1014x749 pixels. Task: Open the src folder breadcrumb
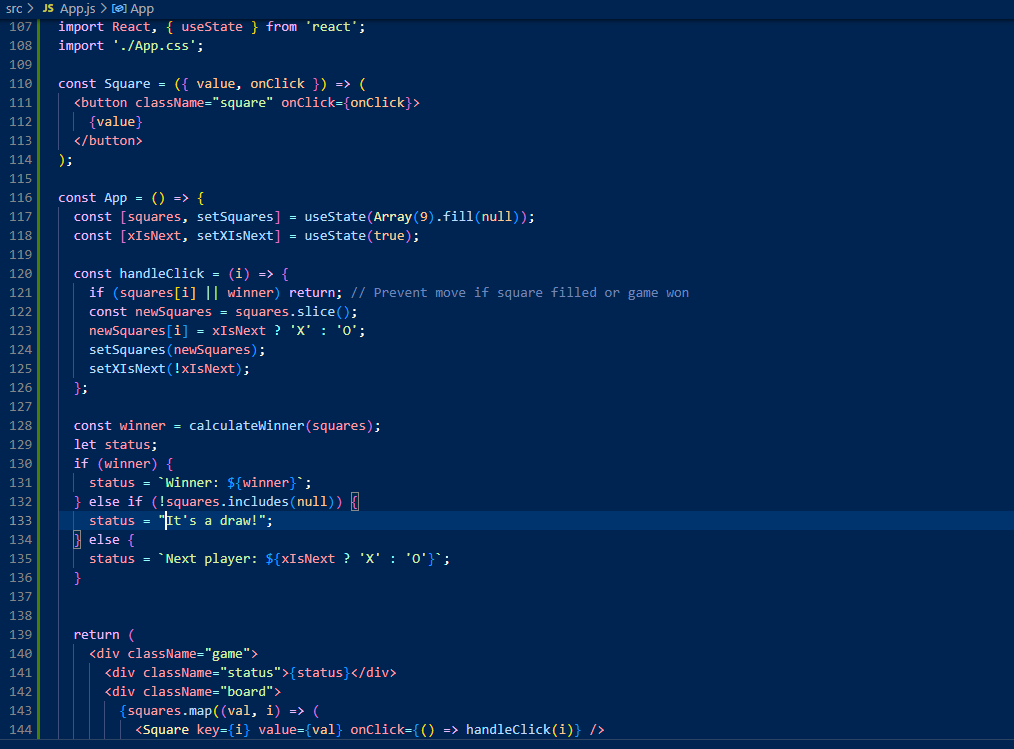(x=14, y=8)
